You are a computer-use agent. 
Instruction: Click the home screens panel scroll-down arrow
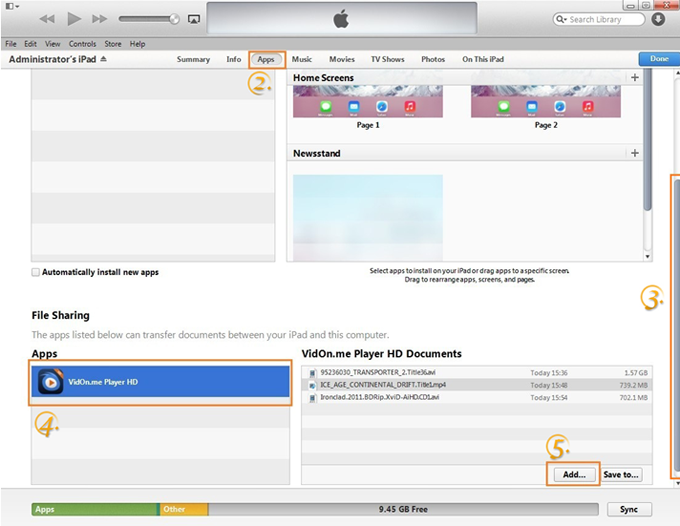[x=647, y=257]
